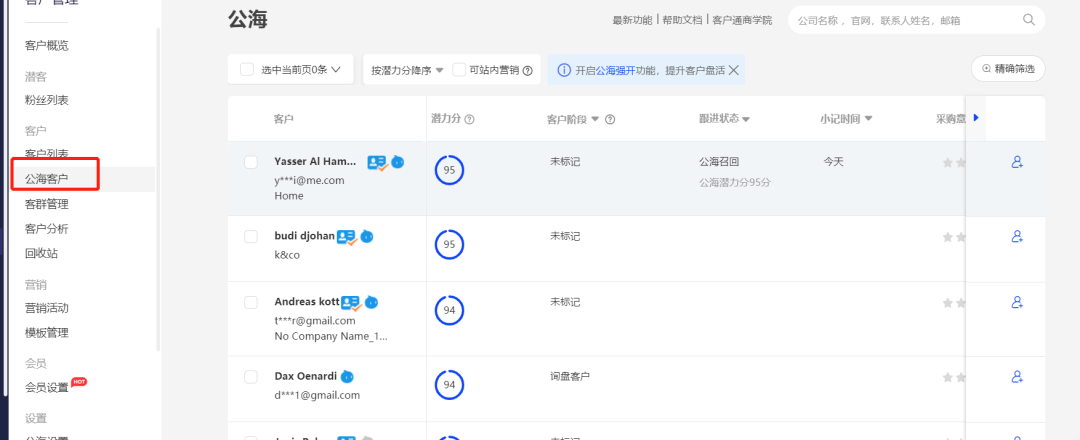Click the assign-customer icon for Andreas kott
Screen dimensions: 1080x440
[1017, 302]
